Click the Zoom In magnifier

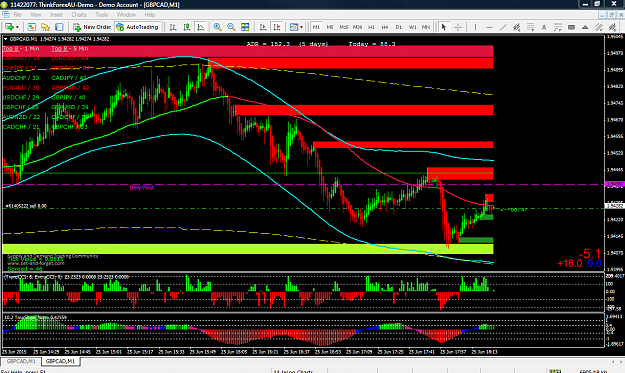click(x=217, y=27)
